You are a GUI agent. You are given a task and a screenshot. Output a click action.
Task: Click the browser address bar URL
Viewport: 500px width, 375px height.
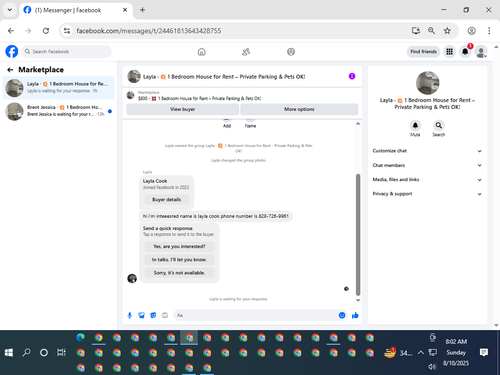149,31
